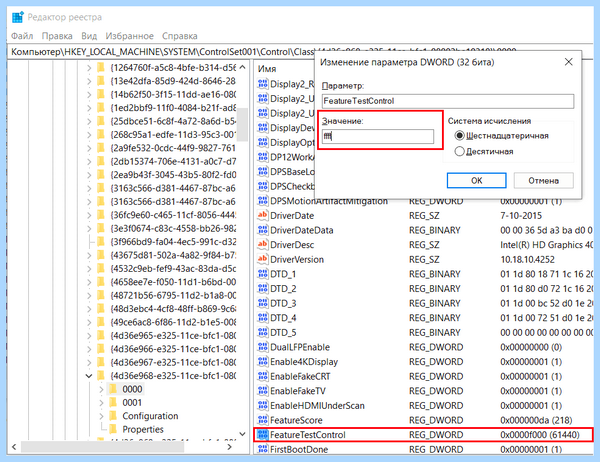Image resolution: width=600 pixels, height=462 pixels.
Task: Click the horizontal scroll left arrow
Action: tap(14, 447)
